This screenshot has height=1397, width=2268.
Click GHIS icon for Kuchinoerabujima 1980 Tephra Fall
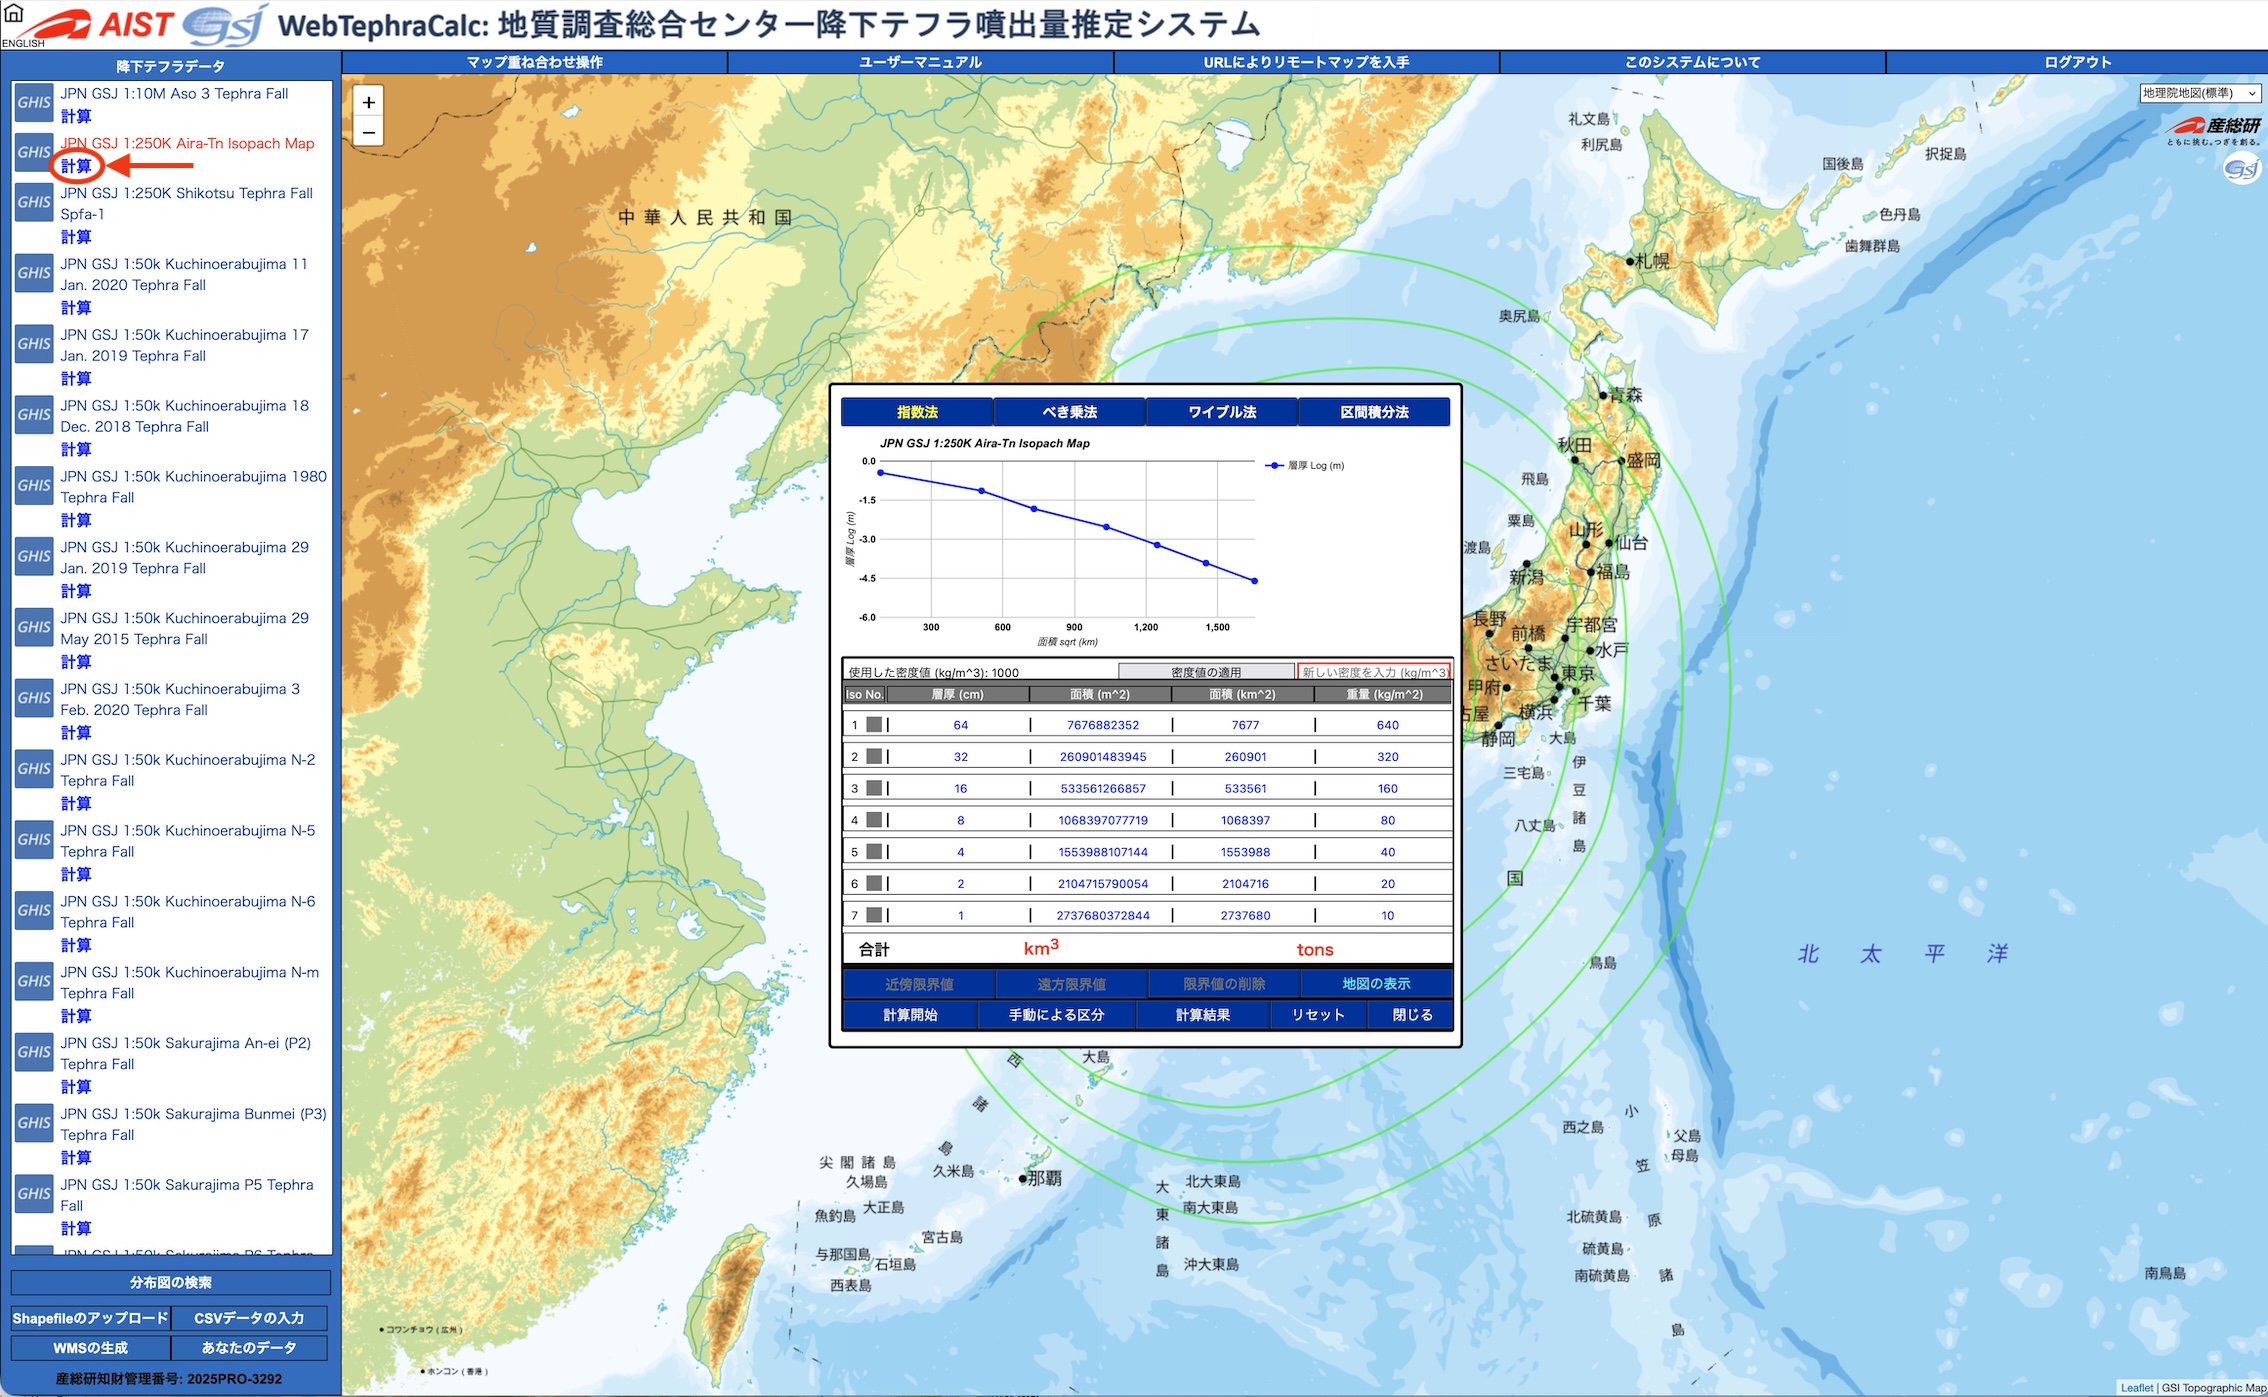(34, 486)
